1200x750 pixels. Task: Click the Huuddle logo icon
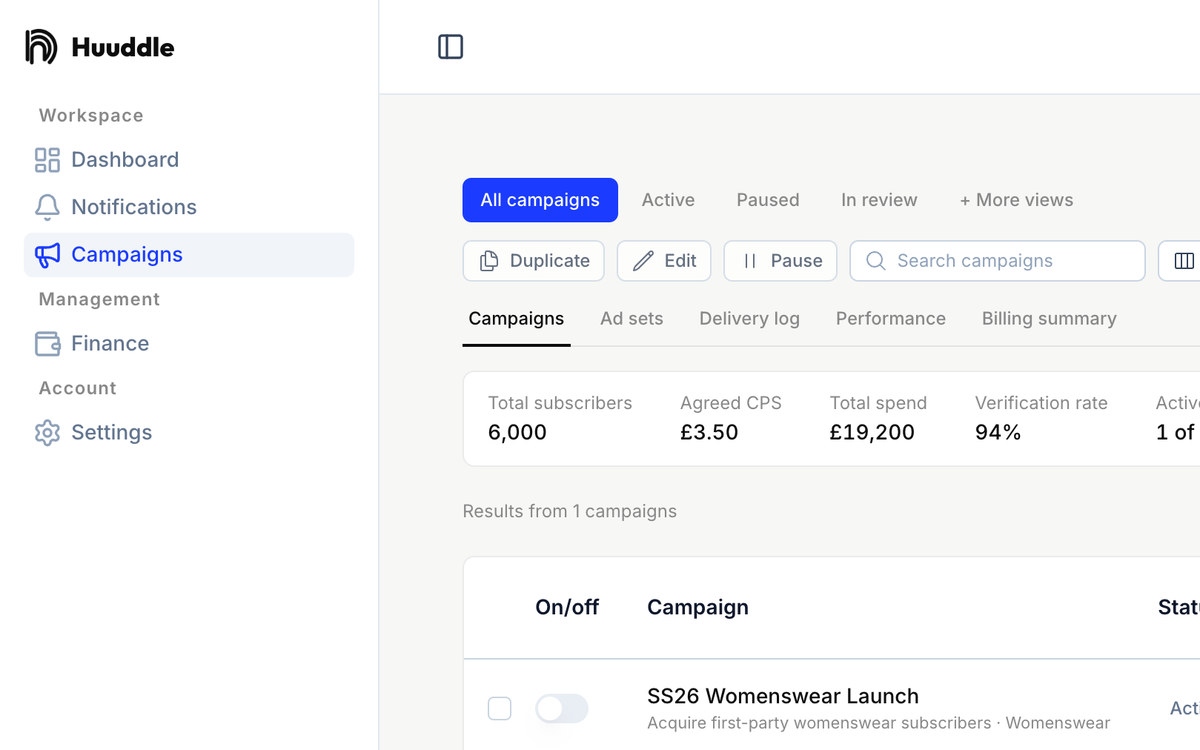(x=41, y=47)
